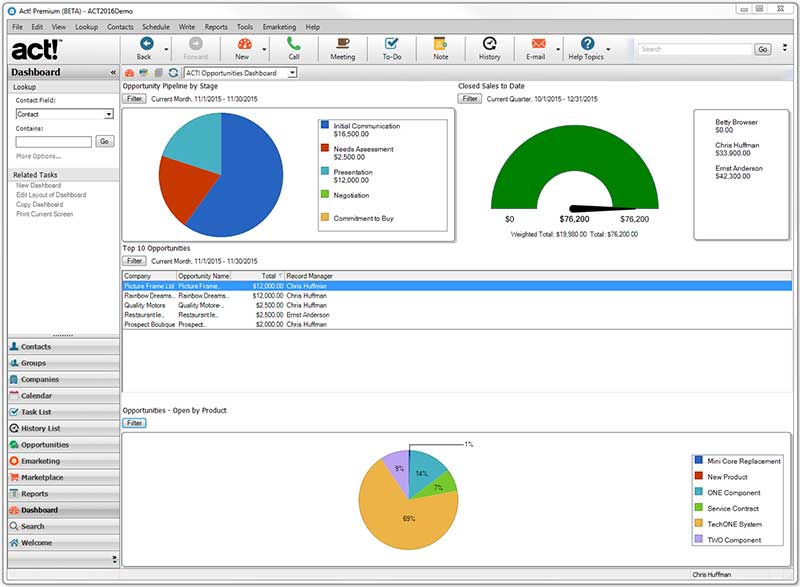800x587 pixels.
Task: Expand toolbar overflow options beside search Go
Action: 785,48
